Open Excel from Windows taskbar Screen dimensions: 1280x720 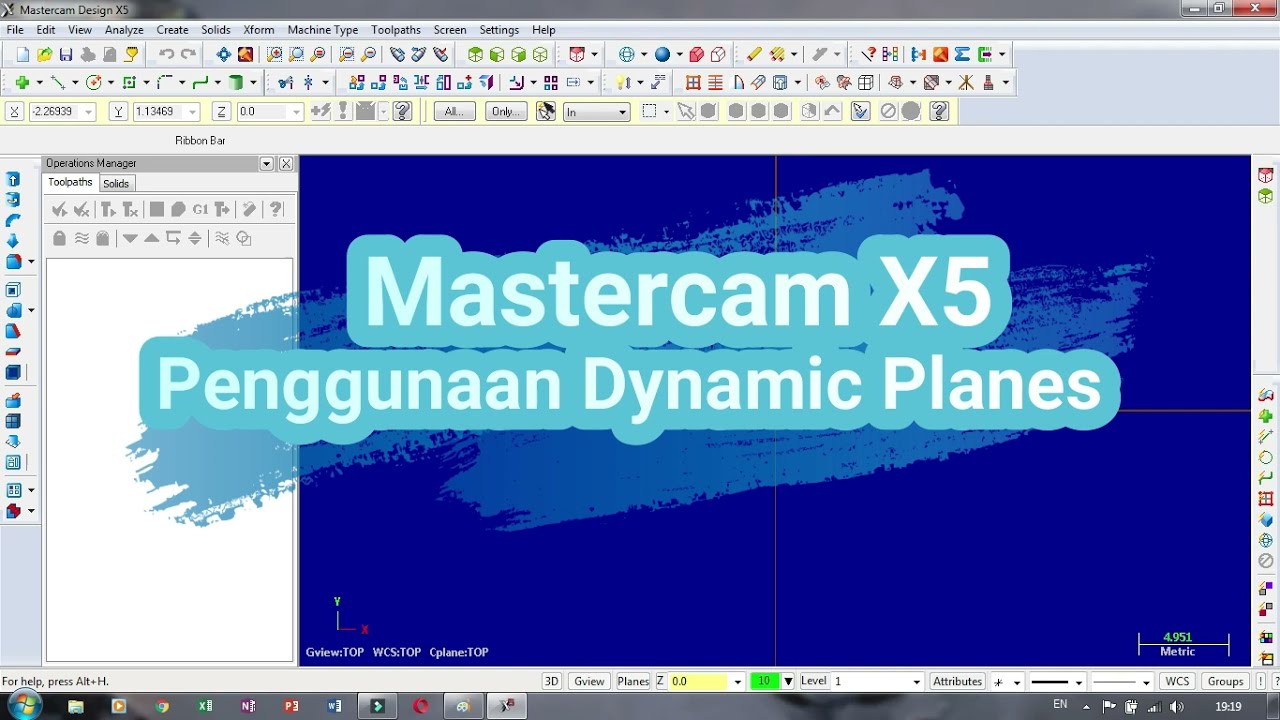[x=205, y=706]
